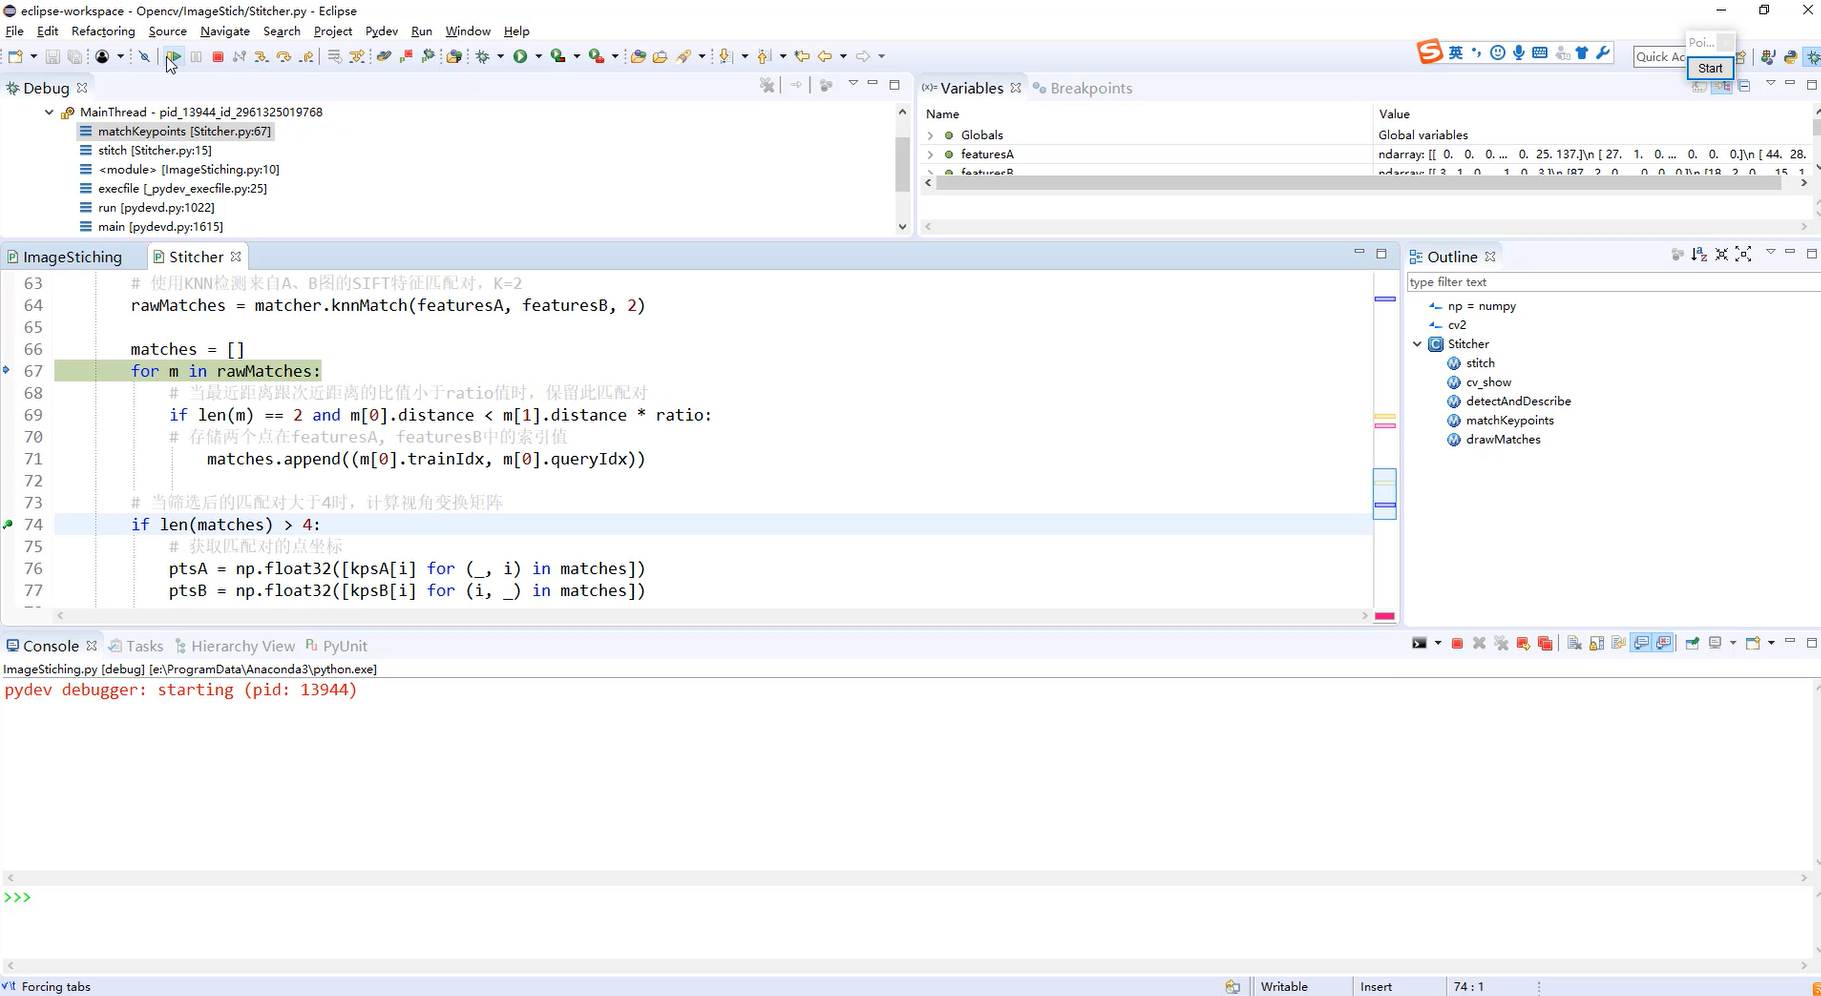Click the Step Into debug icon

[x=261, y=56]
